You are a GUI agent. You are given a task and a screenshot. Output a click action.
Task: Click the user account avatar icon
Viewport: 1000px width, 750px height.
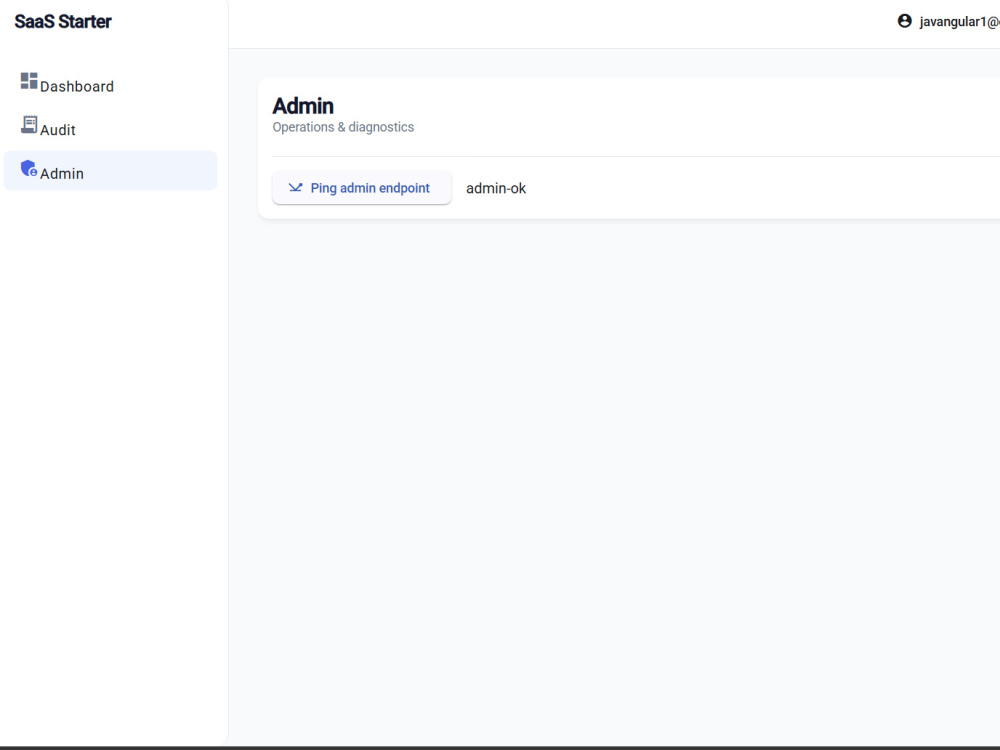[x=904, y=21]
